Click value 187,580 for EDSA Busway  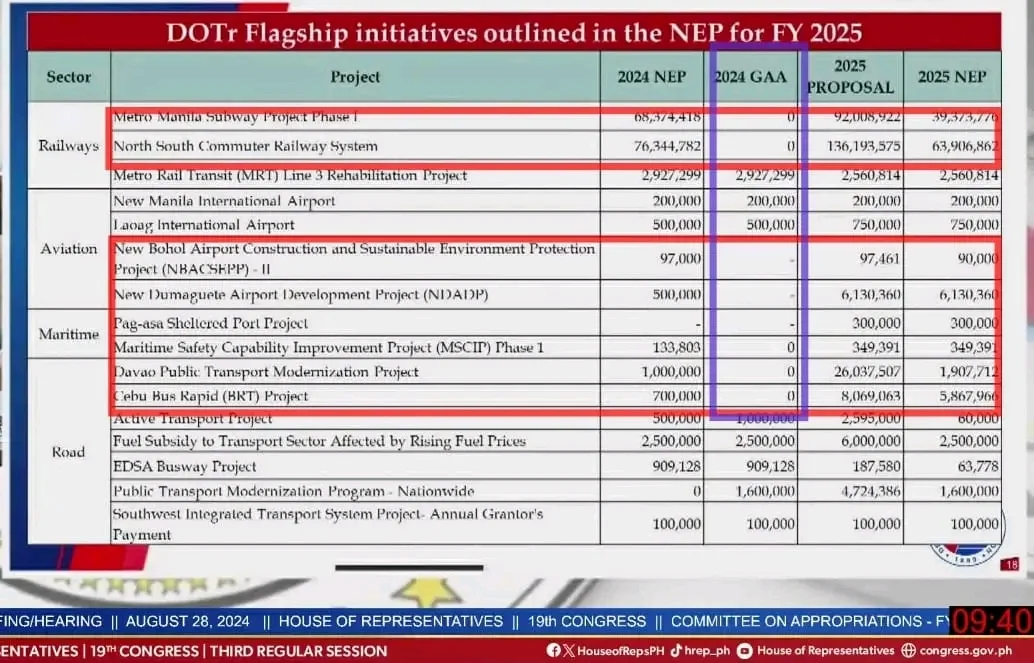(x=876, y=466)
